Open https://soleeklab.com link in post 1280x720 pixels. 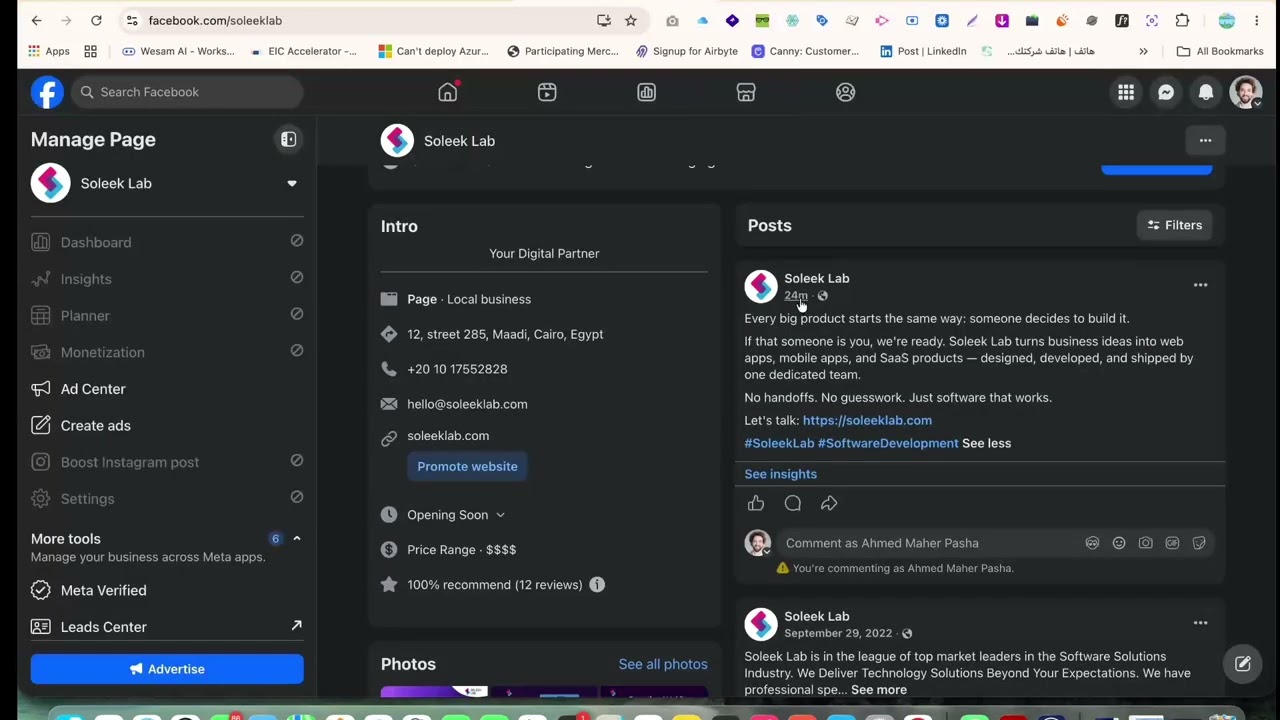(x=867, y=420)
